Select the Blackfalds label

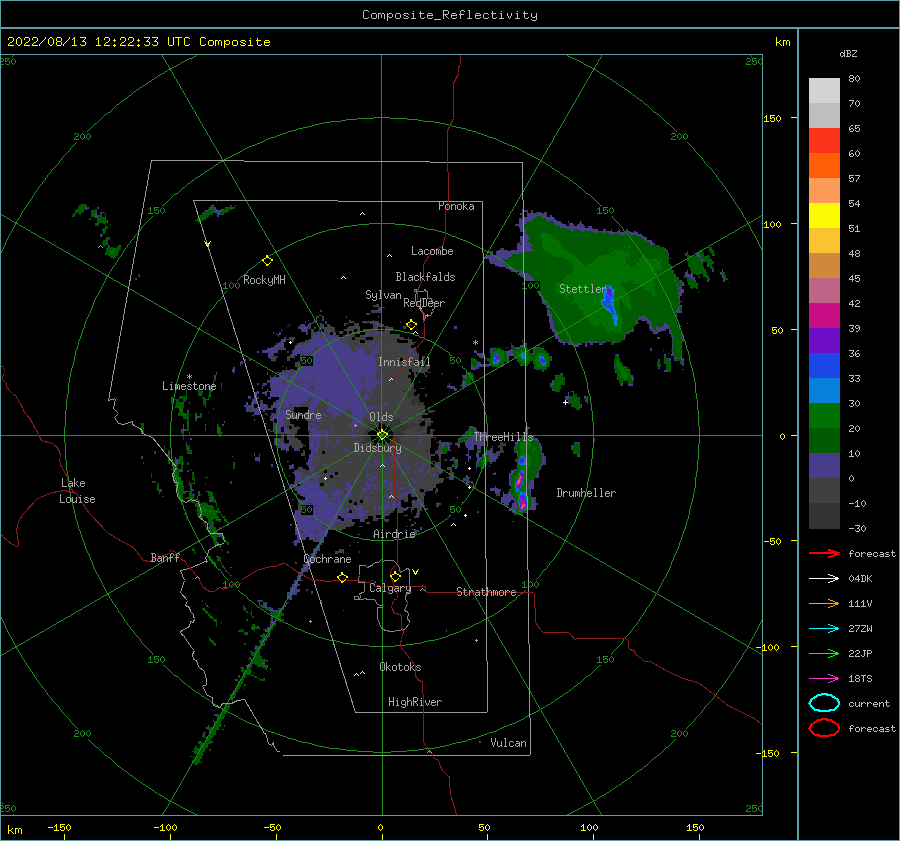click(x=425, y=277)
